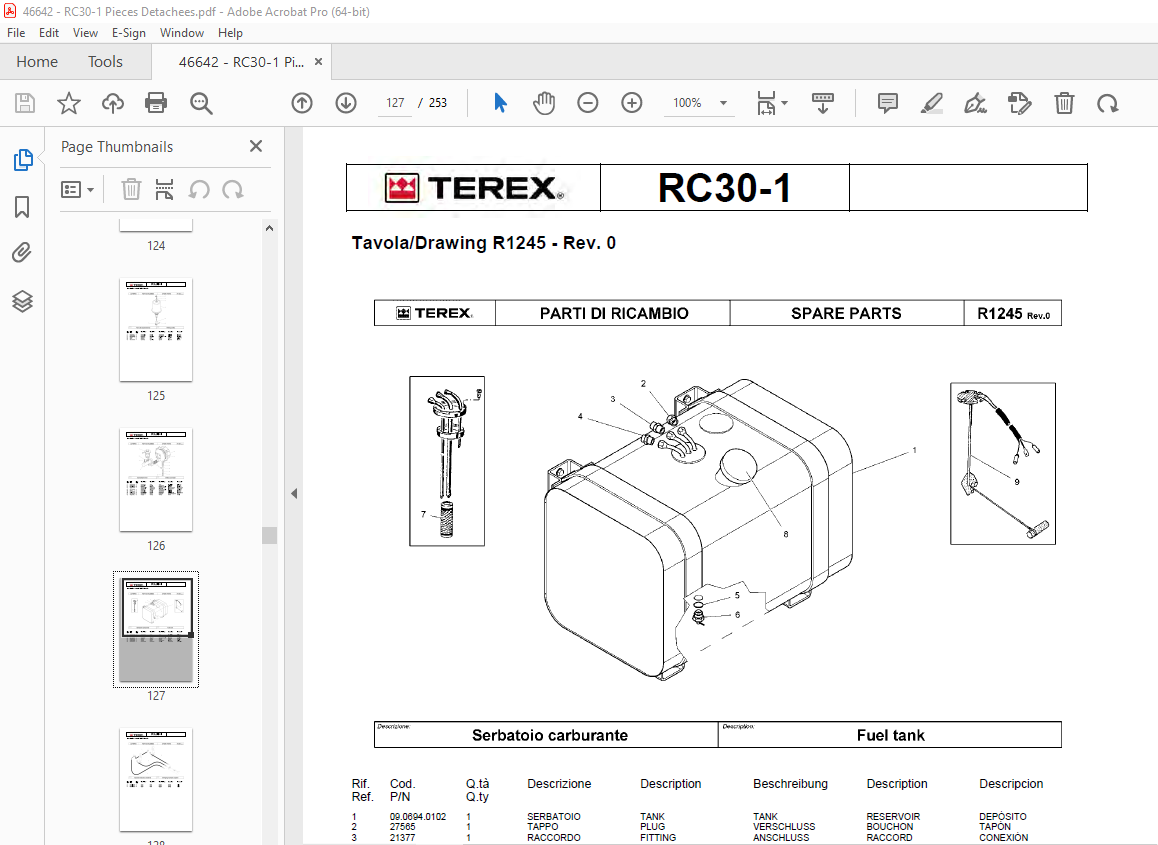This screenshot has height=845, width=1158.
Task: Open Page Thumbnails sidebar icon
Action: coord(23,160)
